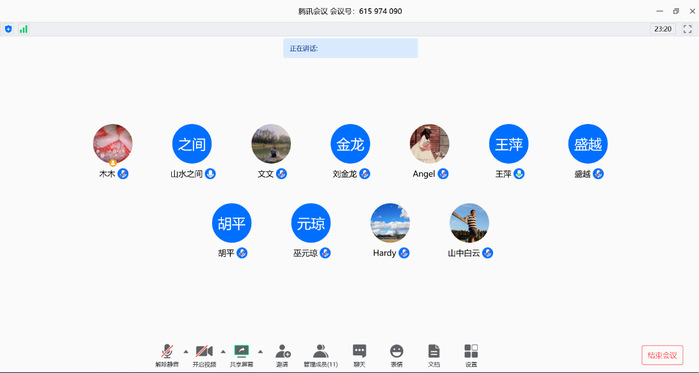Click 胡平 muted microphone icon

click(242, 253)
